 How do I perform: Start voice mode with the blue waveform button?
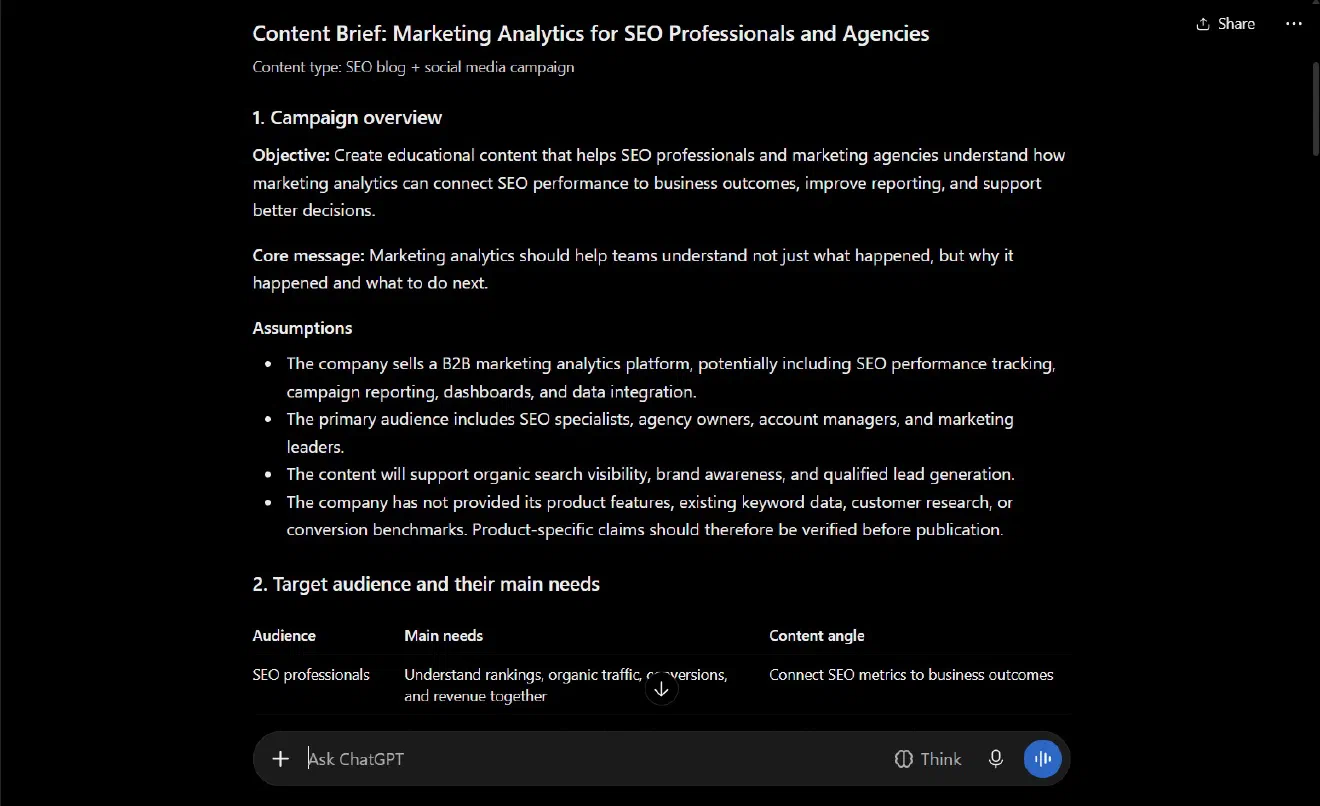pos(1043,759)
